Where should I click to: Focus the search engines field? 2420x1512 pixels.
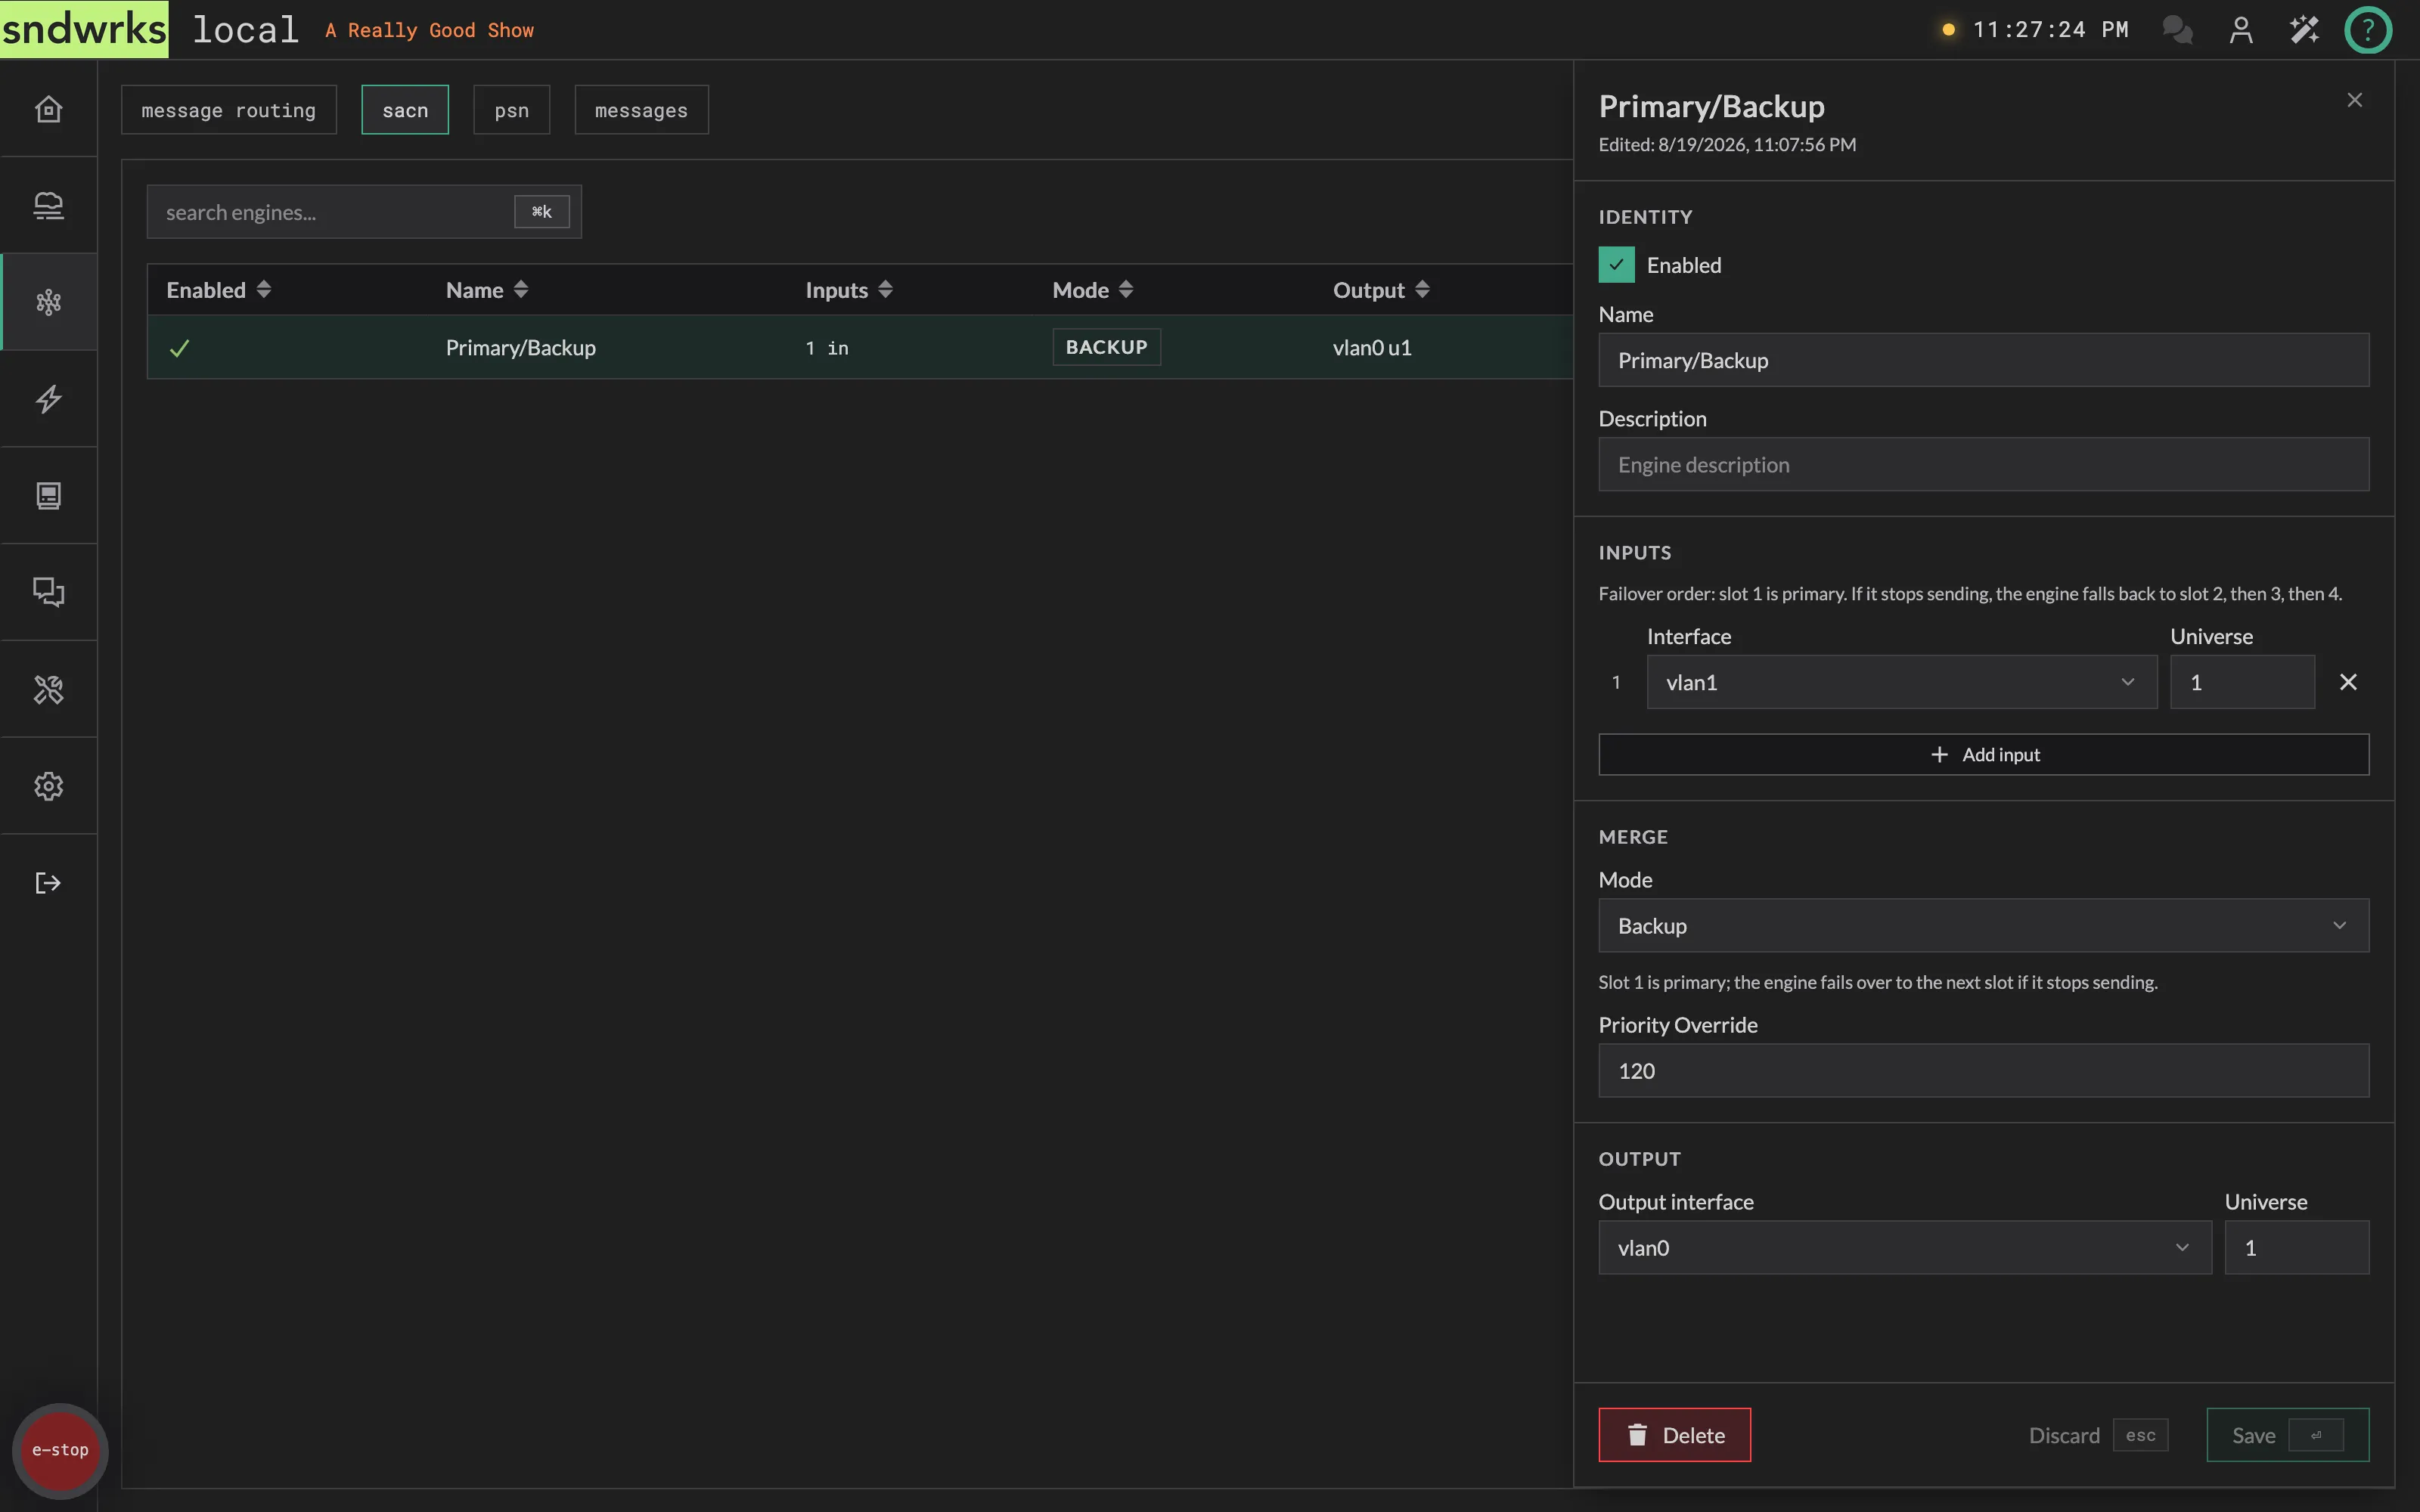point(364,212)
